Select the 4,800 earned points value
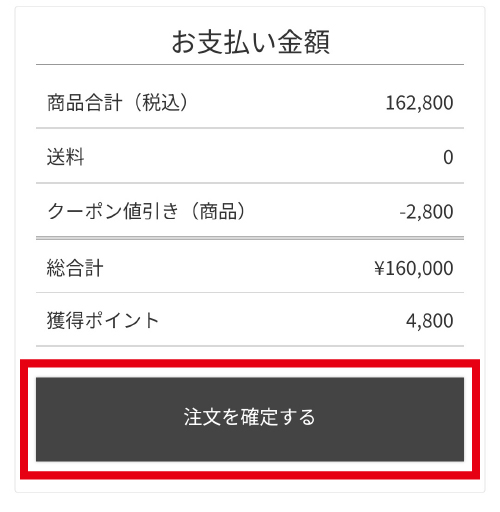Viewport: 500px width, 512px height. (x=429, y=321)
